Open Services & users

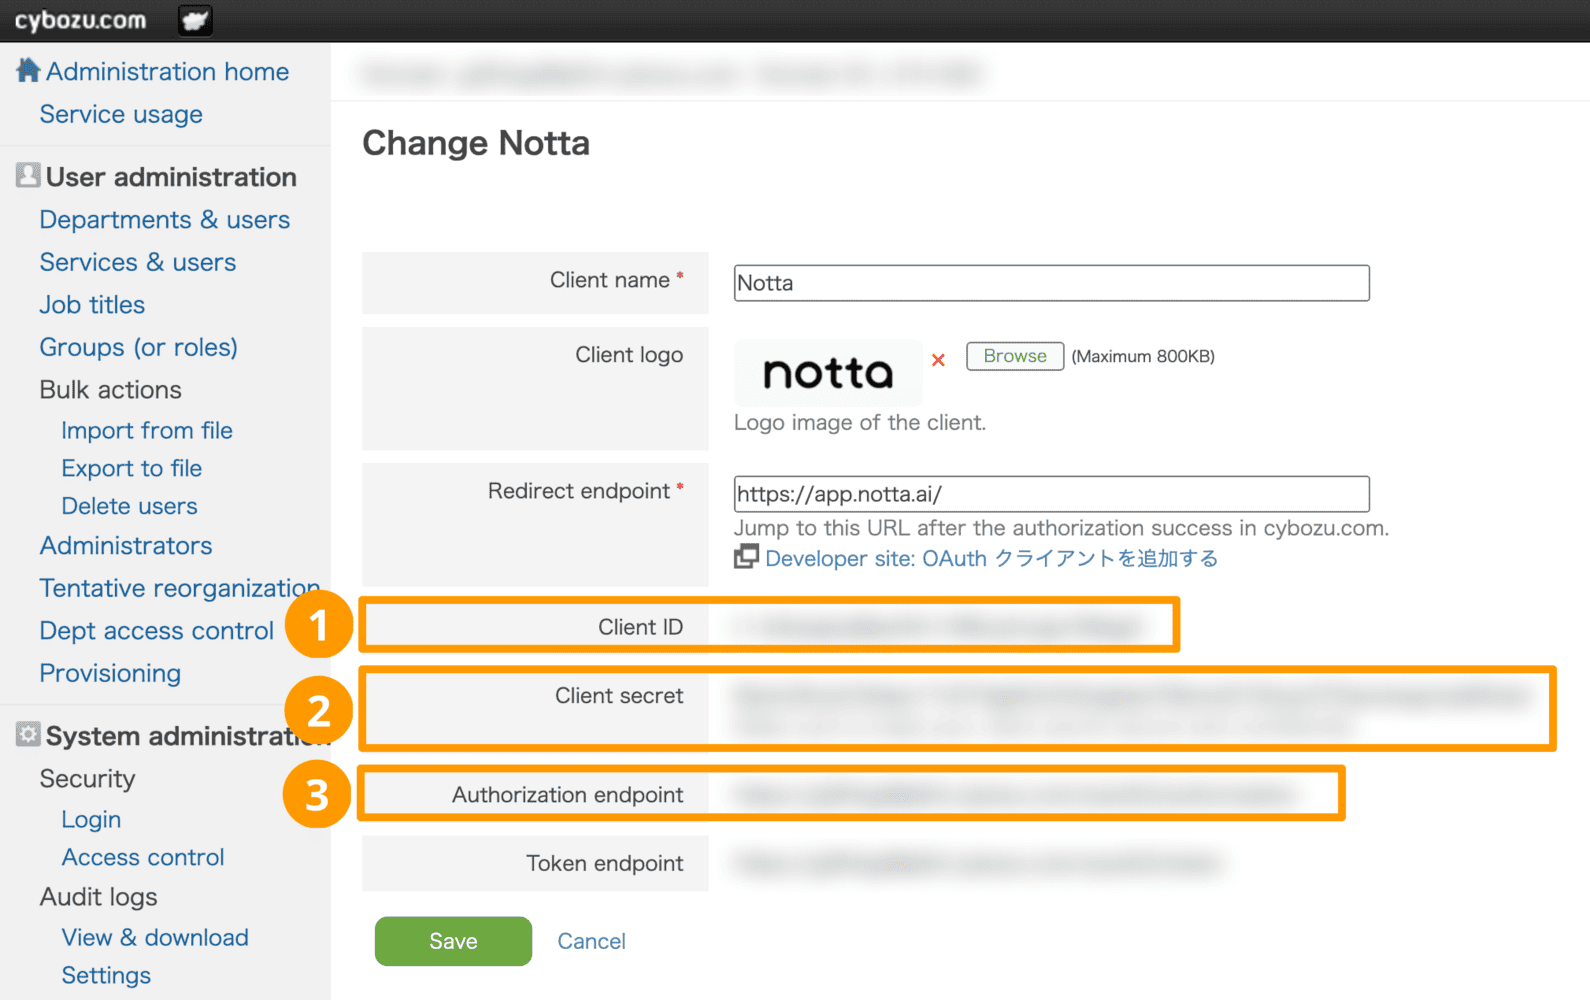pos(138,262)
